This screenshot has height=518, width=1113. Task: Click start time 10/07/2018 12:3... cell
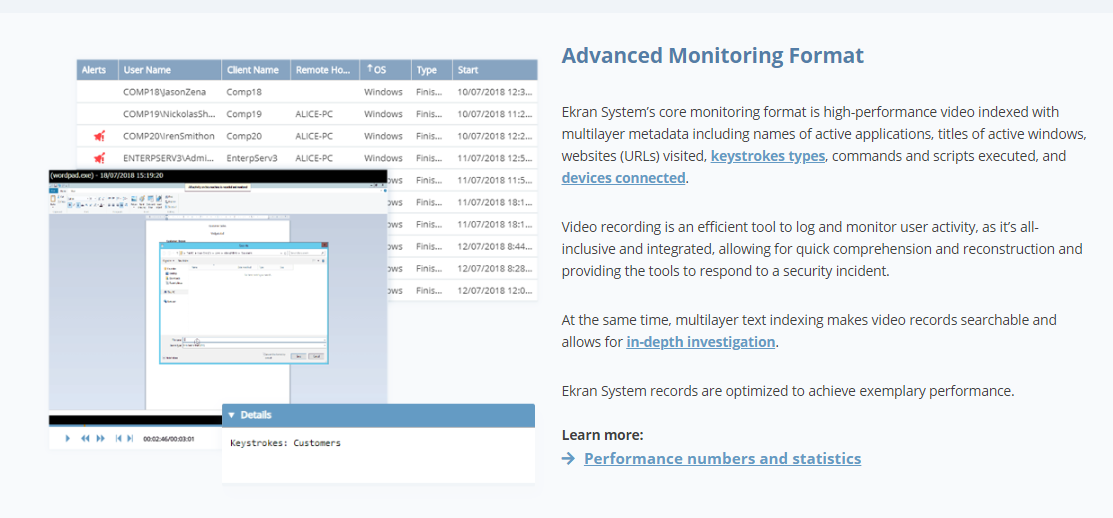tap(495, 92)
